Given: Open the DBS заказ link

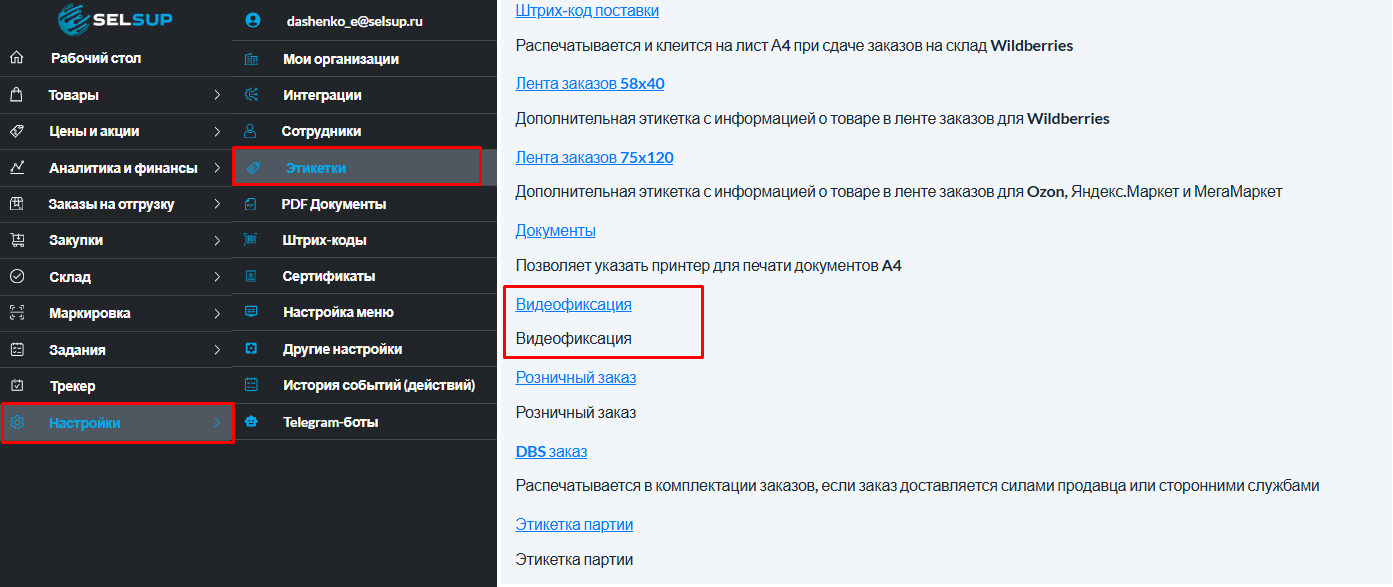Looking at the screenshot, I should click(551, 451).
